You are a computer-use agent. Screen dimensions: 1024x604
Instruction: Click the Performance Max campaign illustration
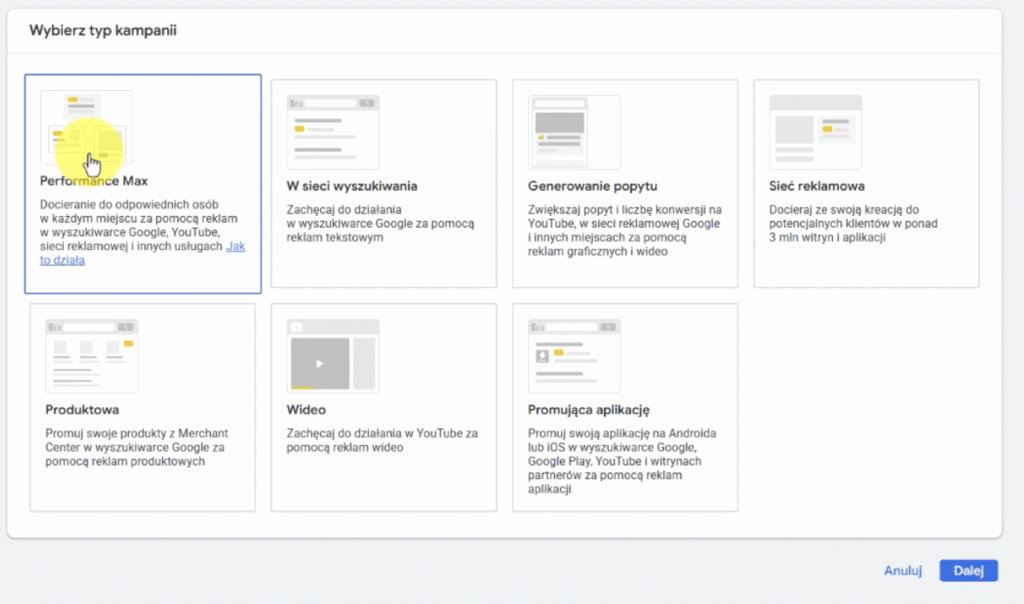[x=86, y=127]
